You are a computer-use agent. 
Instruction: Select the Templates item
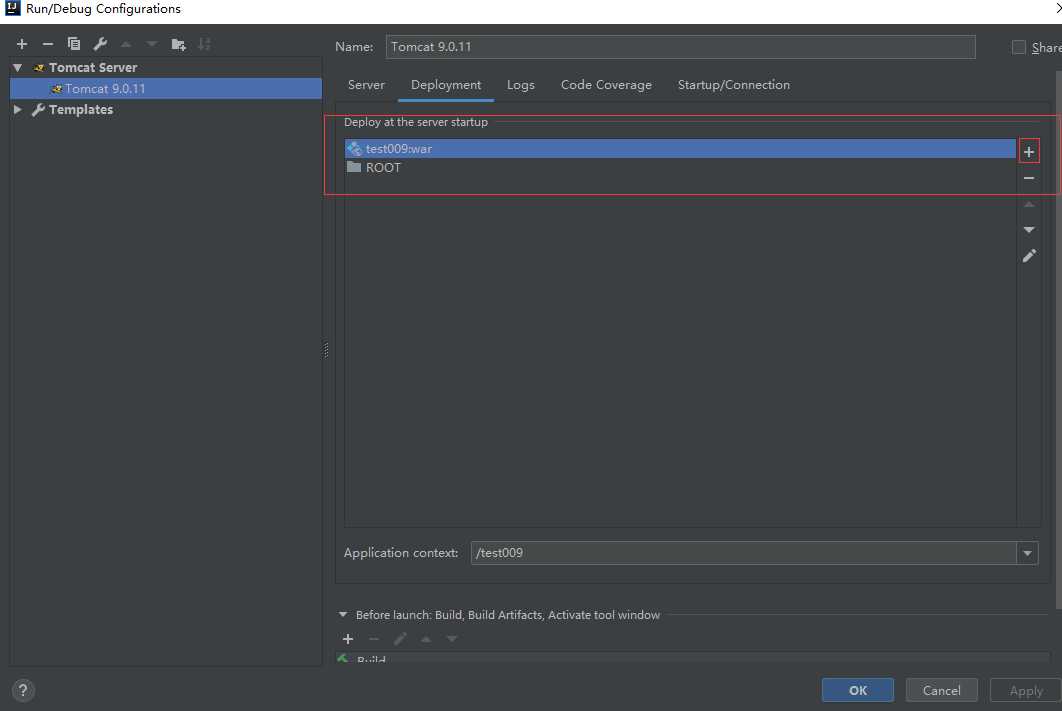81,109
